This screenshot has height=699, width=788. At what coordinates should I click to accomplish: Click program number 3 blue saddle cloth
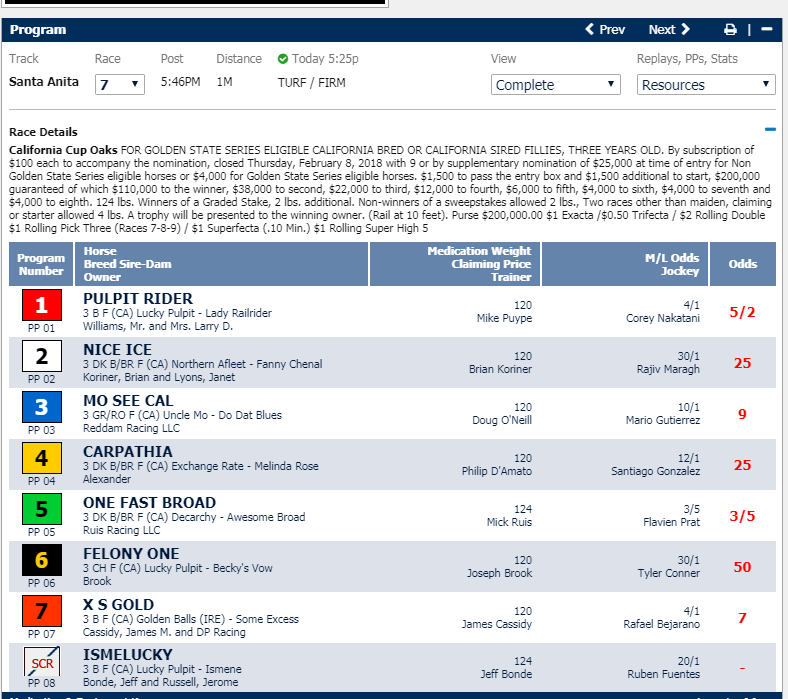pos(41,406)
